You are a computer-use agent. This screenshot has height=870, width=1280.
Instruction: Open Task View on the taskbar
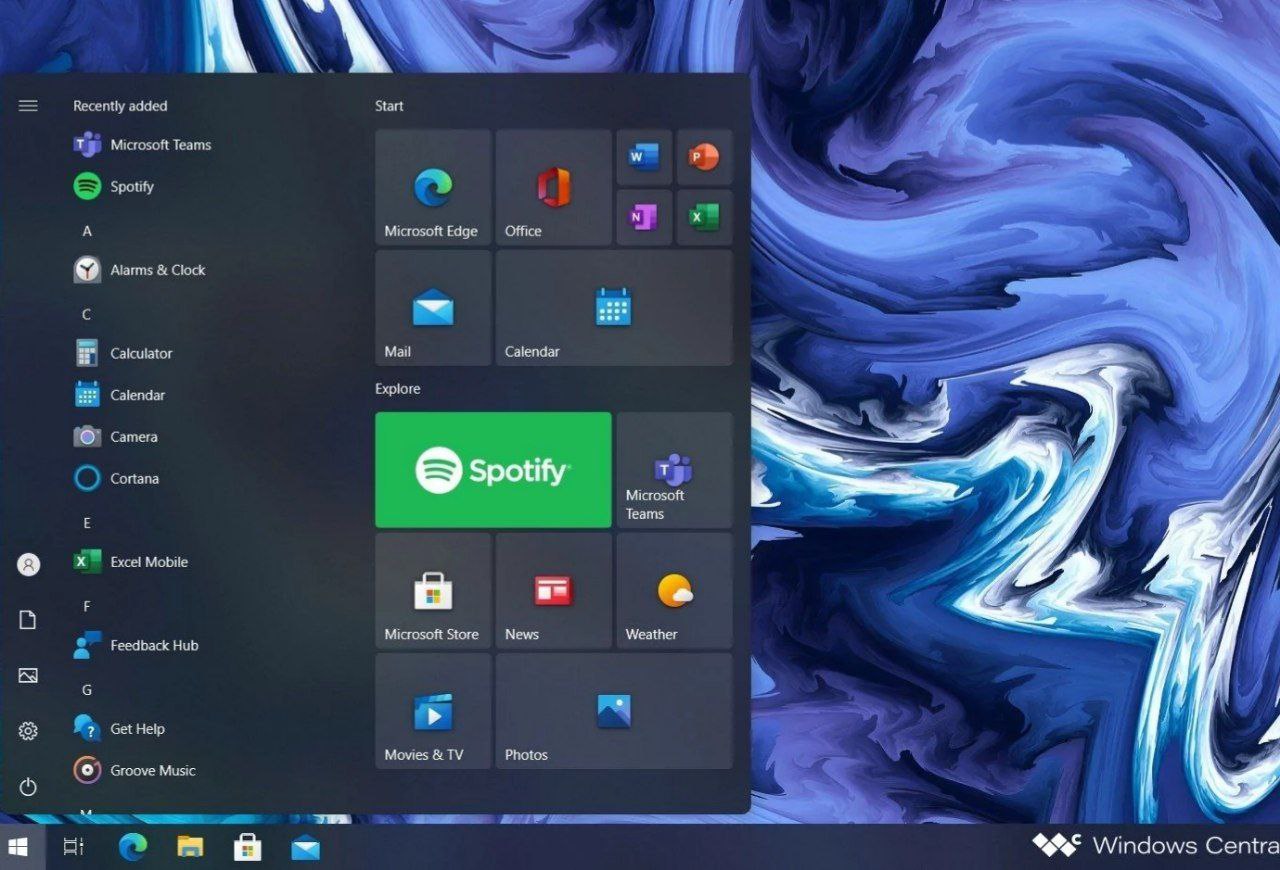74,847
